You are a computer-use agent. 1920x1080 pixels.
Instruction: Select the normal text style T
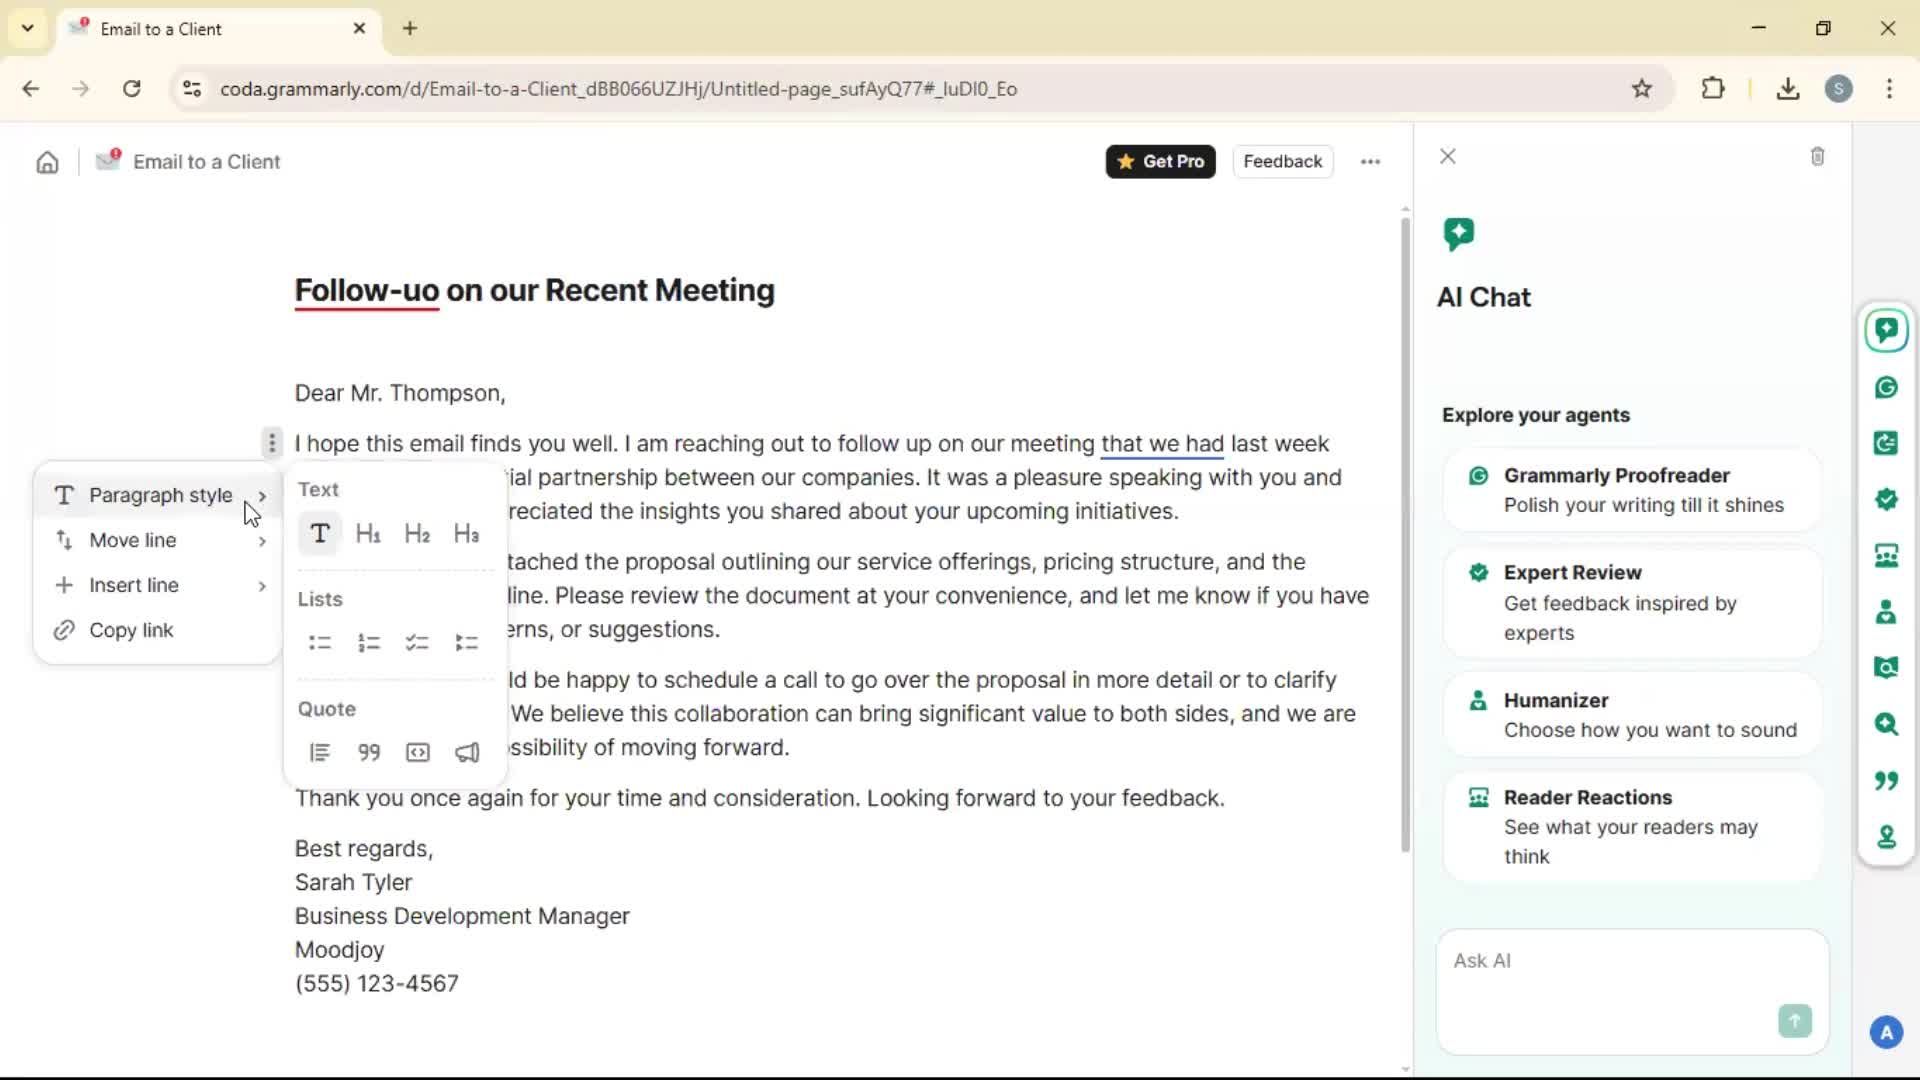point(320,534)
